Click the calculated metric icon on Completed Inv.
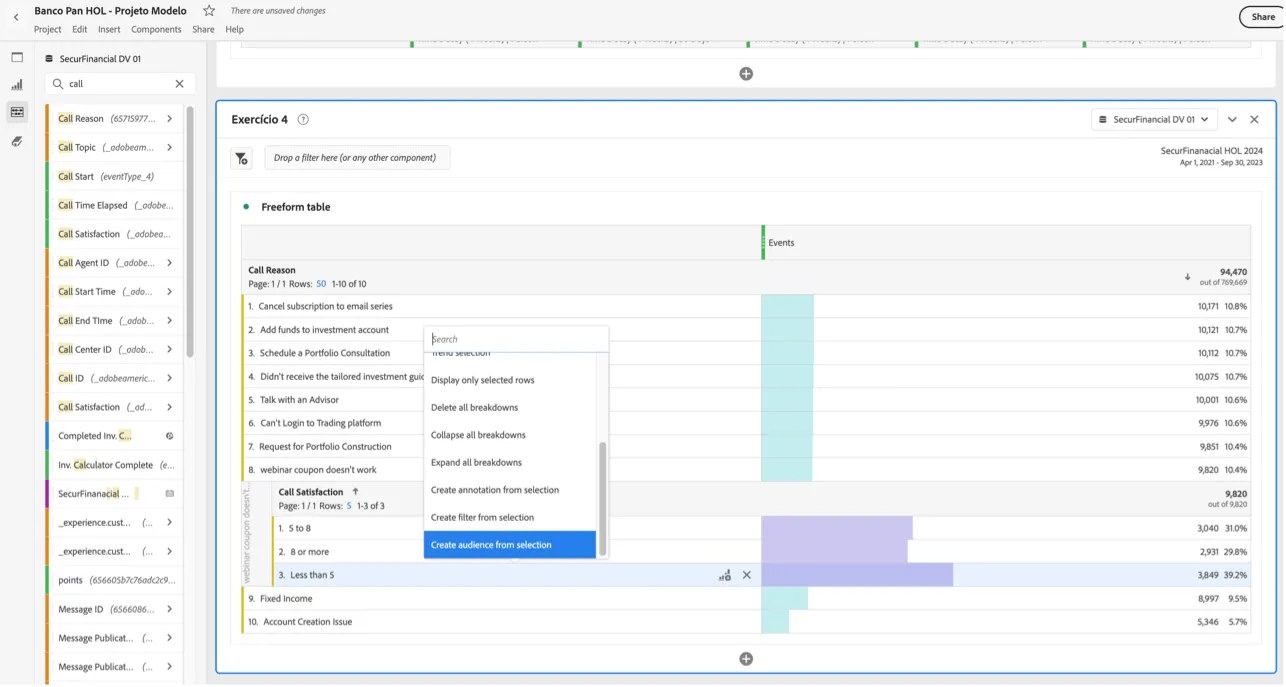The height and width of the screenshot is (687, 1286). coord(170,436)
